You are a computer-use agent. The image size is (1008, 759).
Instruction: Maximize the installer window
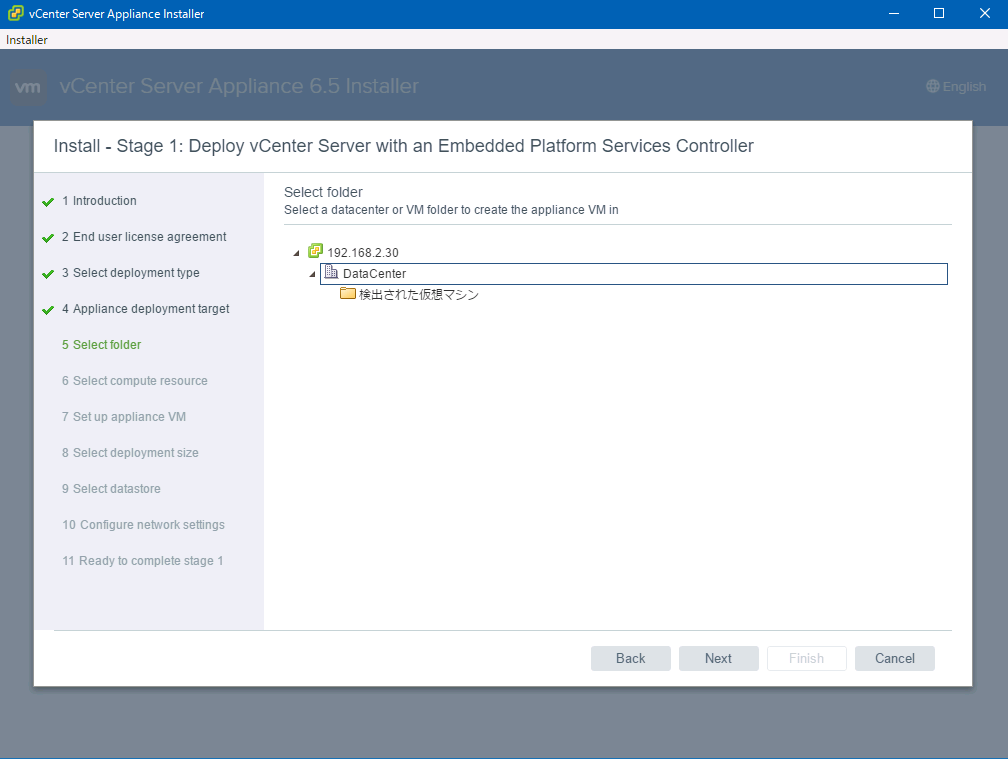(939, 13)
